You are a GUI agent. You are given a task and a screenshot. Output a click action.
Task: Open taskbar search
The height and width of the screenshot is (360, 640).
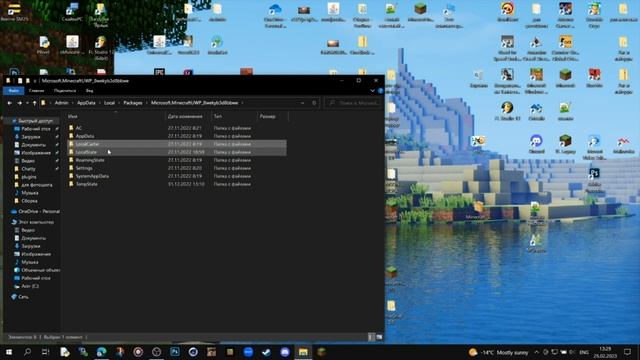(27, 352)
